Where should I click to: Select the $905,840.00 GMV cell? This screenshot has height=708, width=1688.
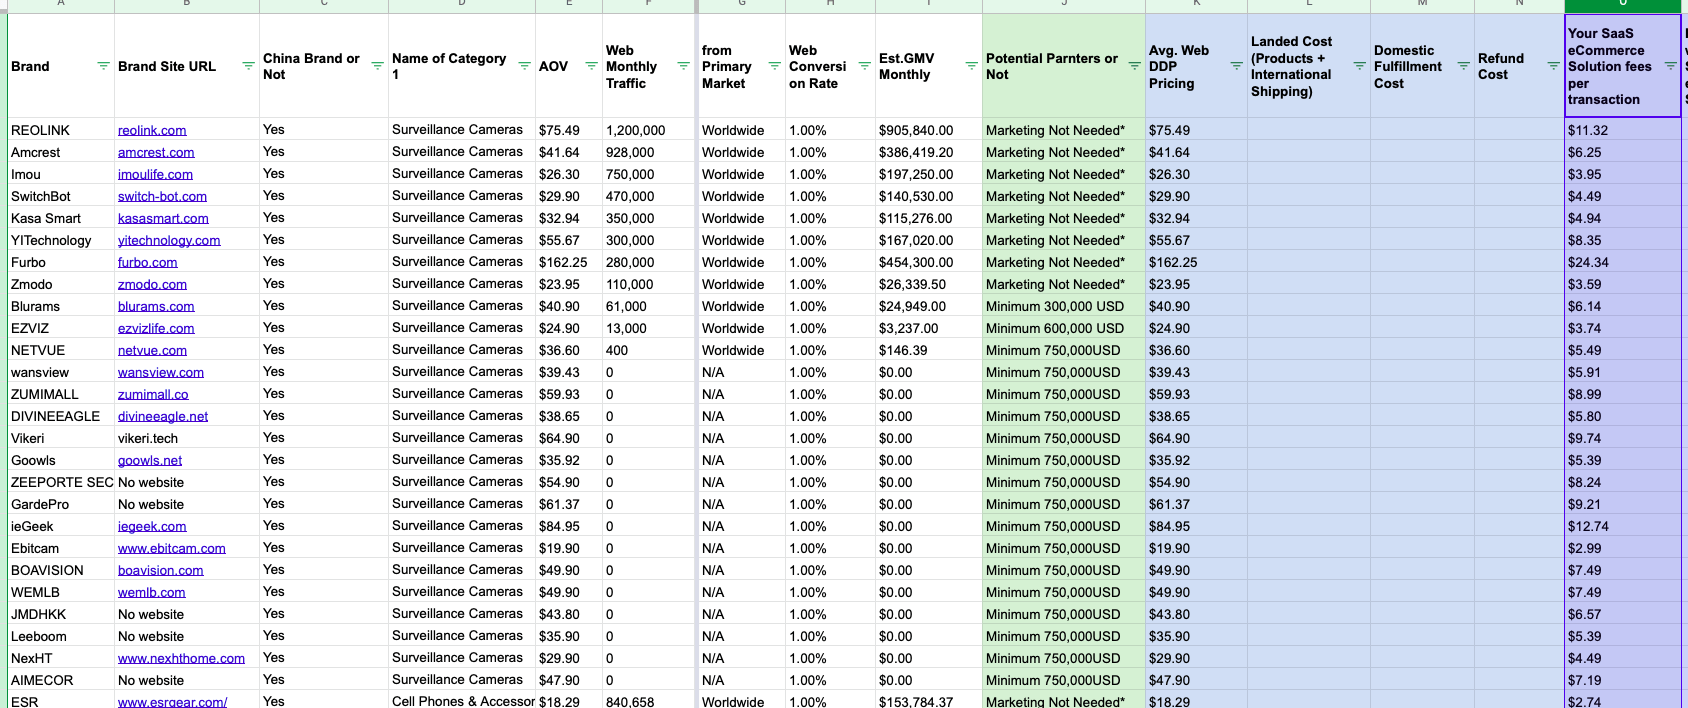(929, 130)
